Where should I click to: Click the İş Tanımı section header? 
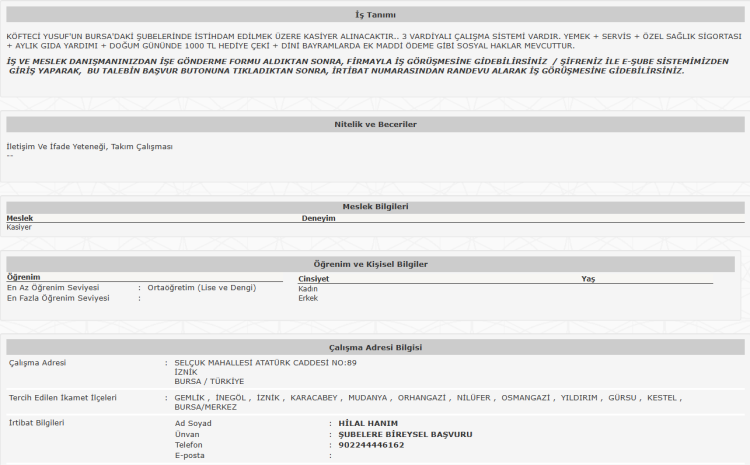coord(375,17)
